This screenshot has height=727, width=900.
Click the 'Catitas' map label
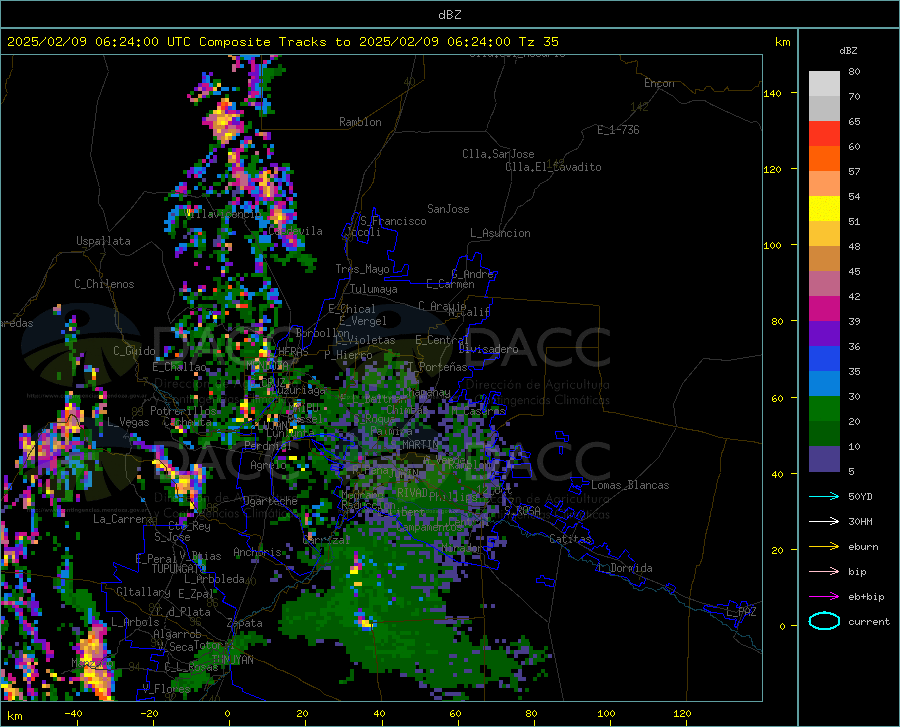tap(571, 539)
